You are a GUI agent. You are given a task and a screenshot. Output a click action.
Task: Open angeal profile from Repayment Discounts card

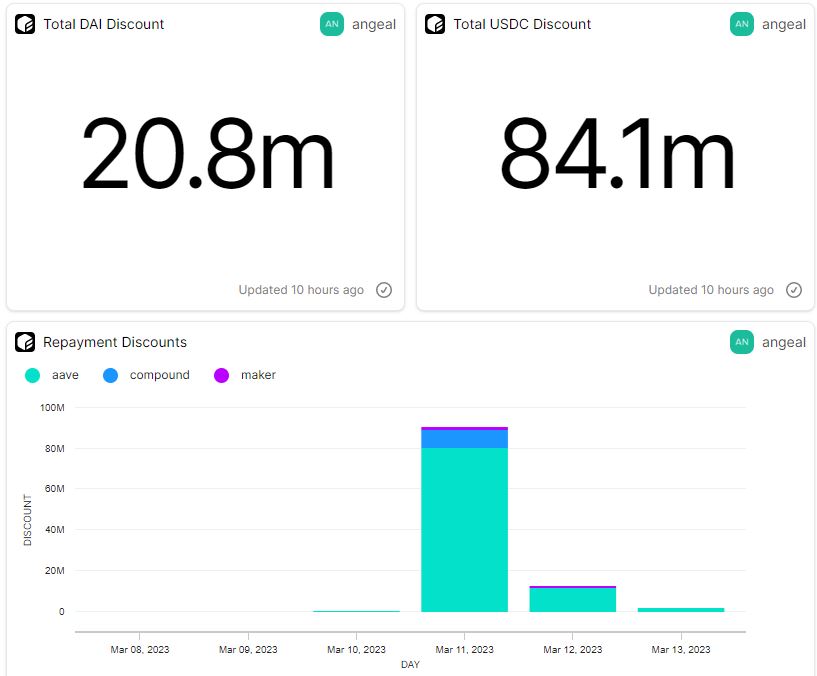[784, 342]
